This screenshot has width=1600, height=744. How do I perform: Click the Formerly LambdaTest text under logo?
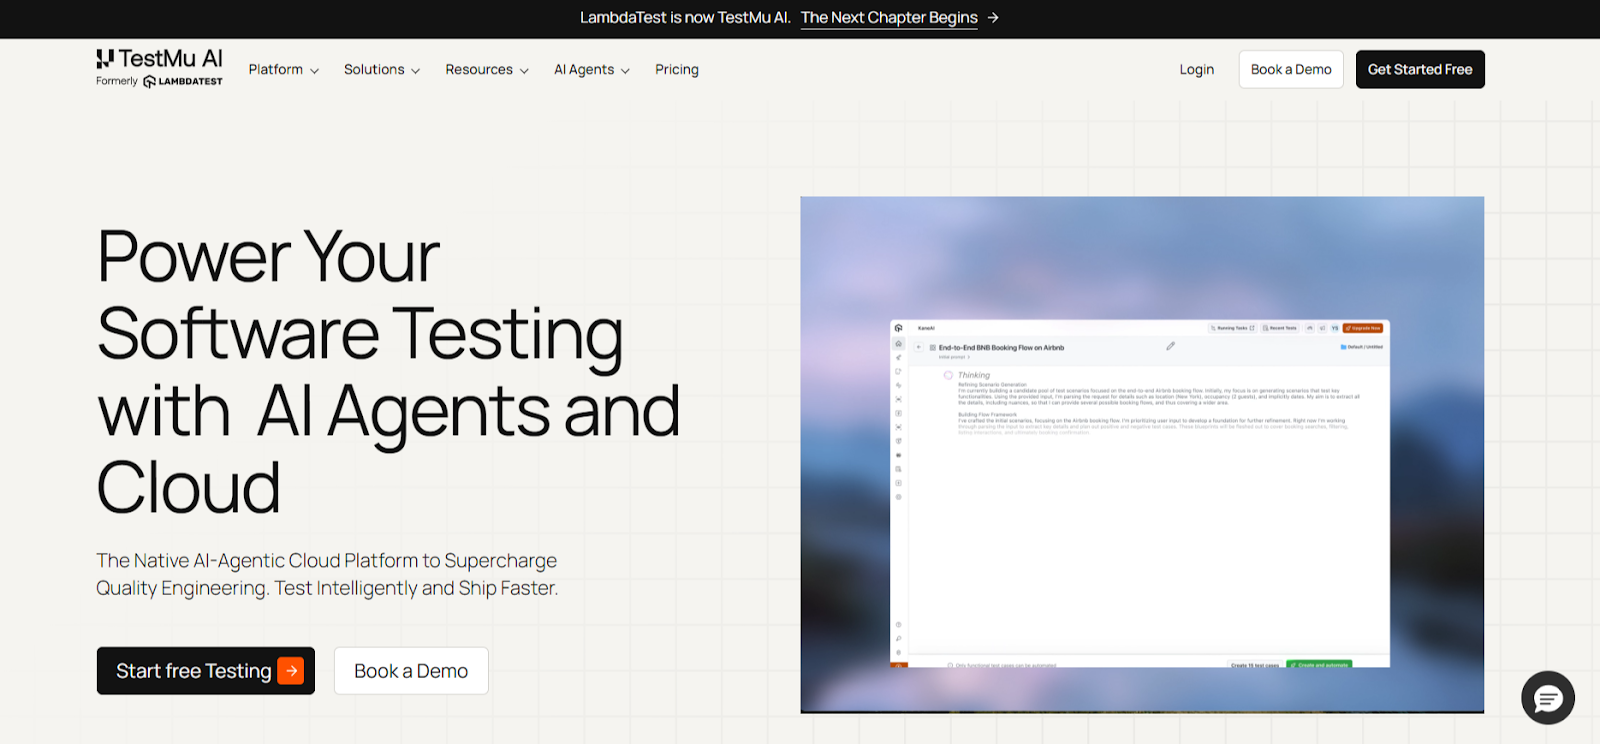[x=159, y=82]
